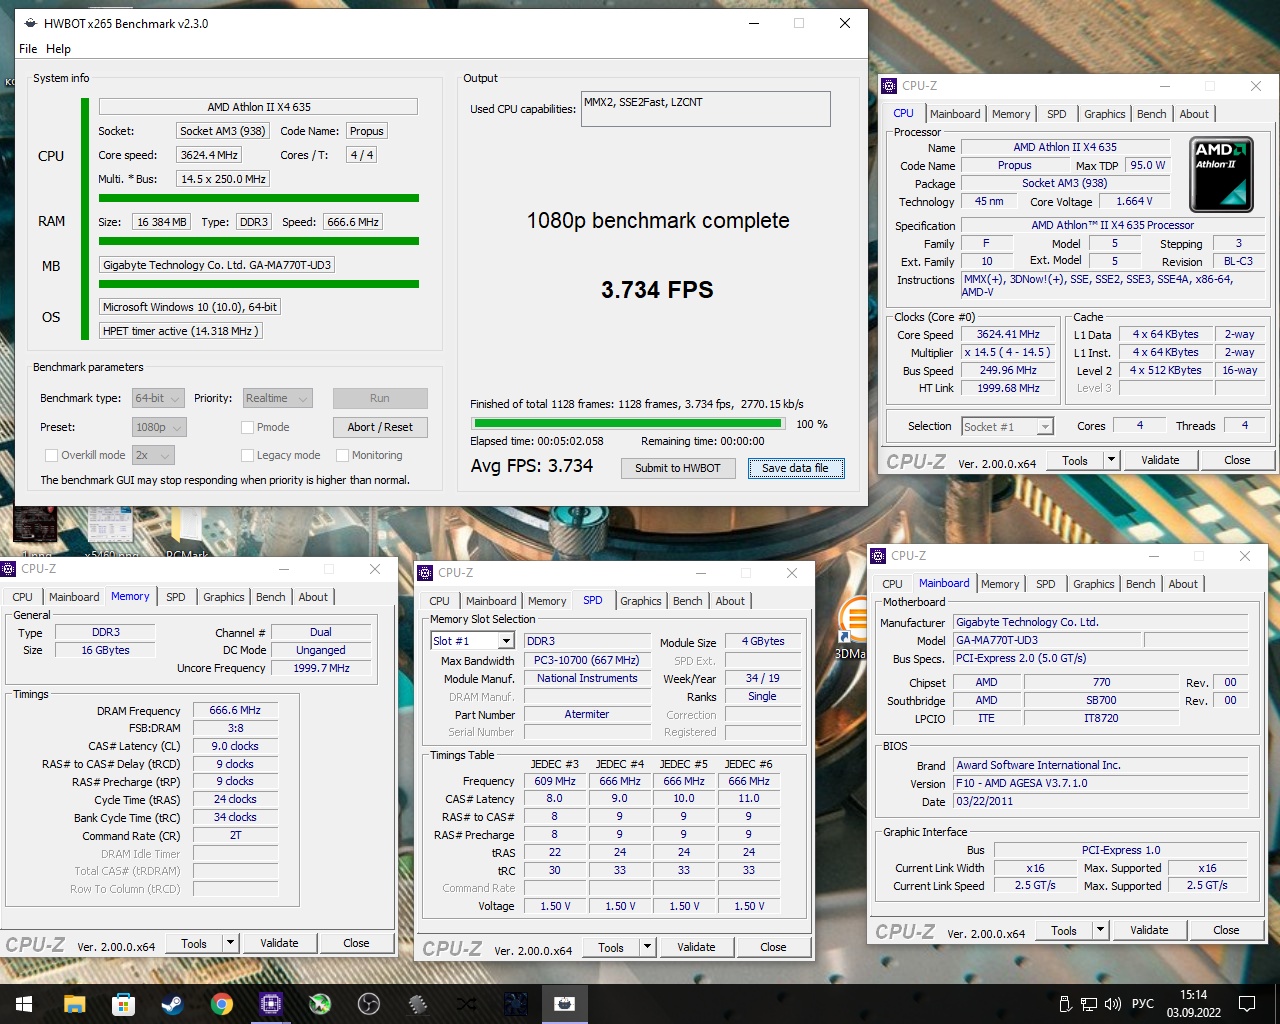The image size is (1280, 1024).
Task: Open the green arrow app on the taskbar
Action: point(320,1004)
